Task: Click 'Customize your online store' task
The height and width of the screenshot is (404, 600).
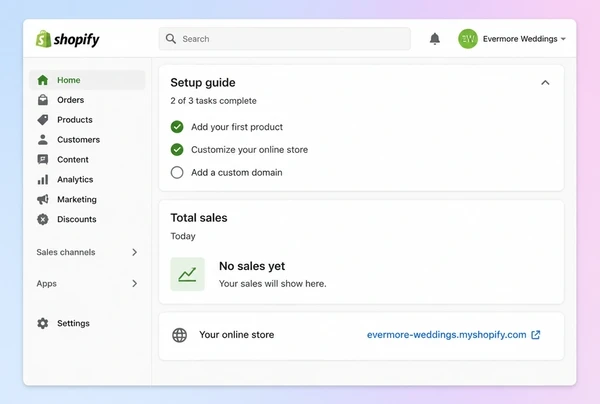Action: 249,150
